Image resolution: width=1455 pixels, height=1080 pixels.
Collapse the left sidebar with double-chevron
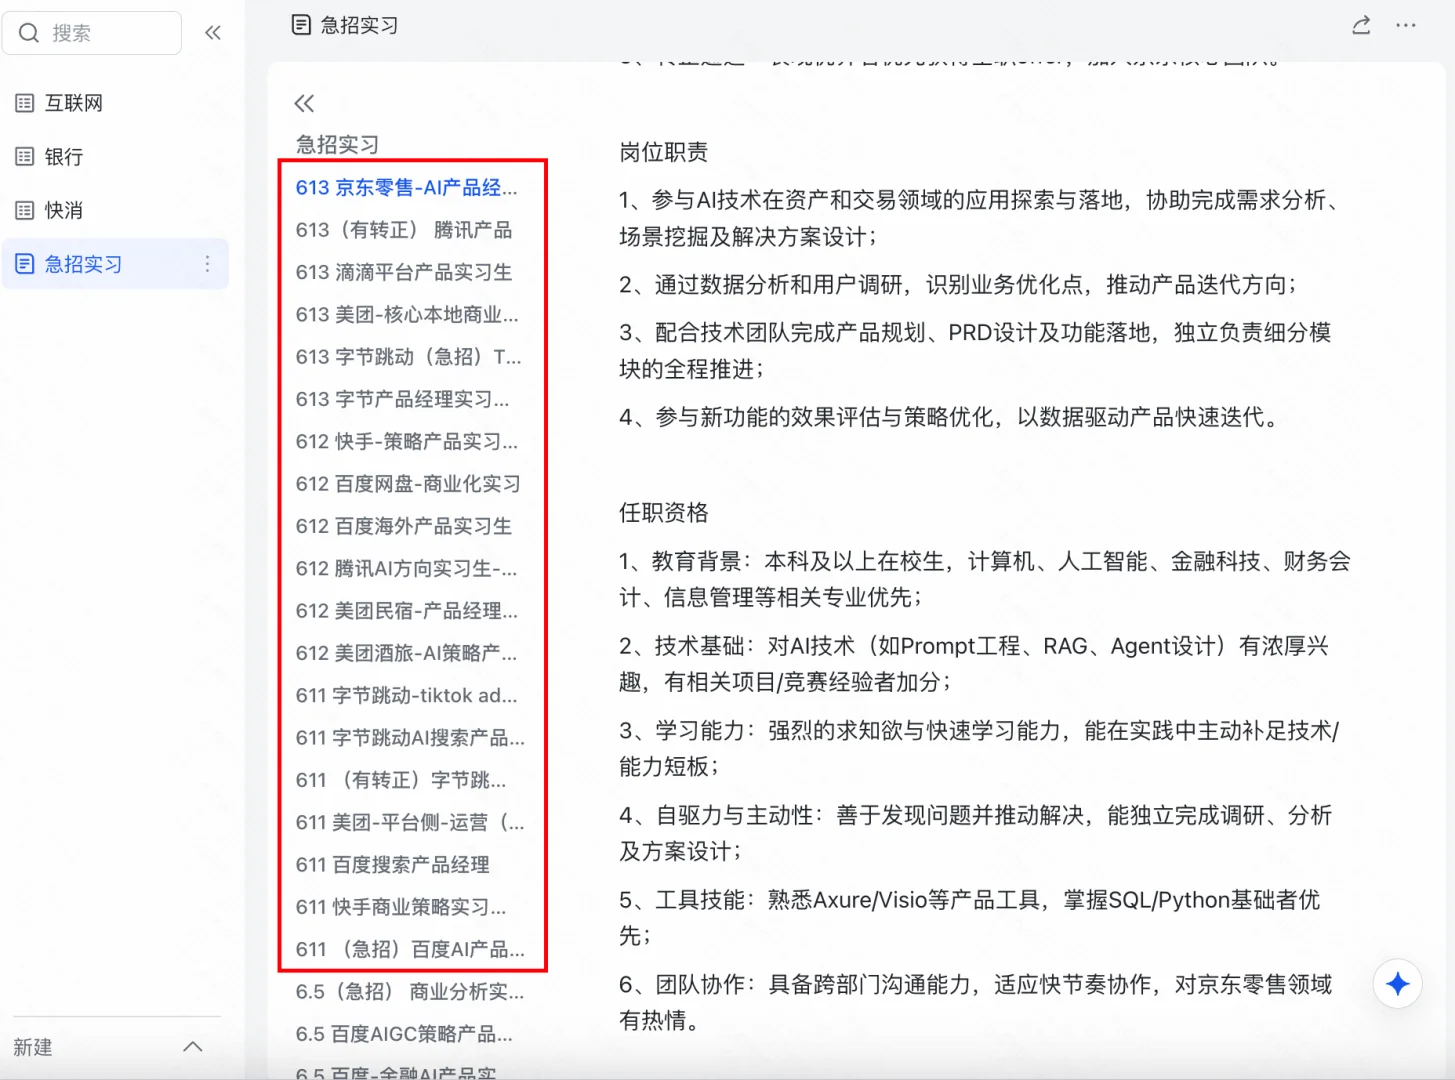click(213, 33)
